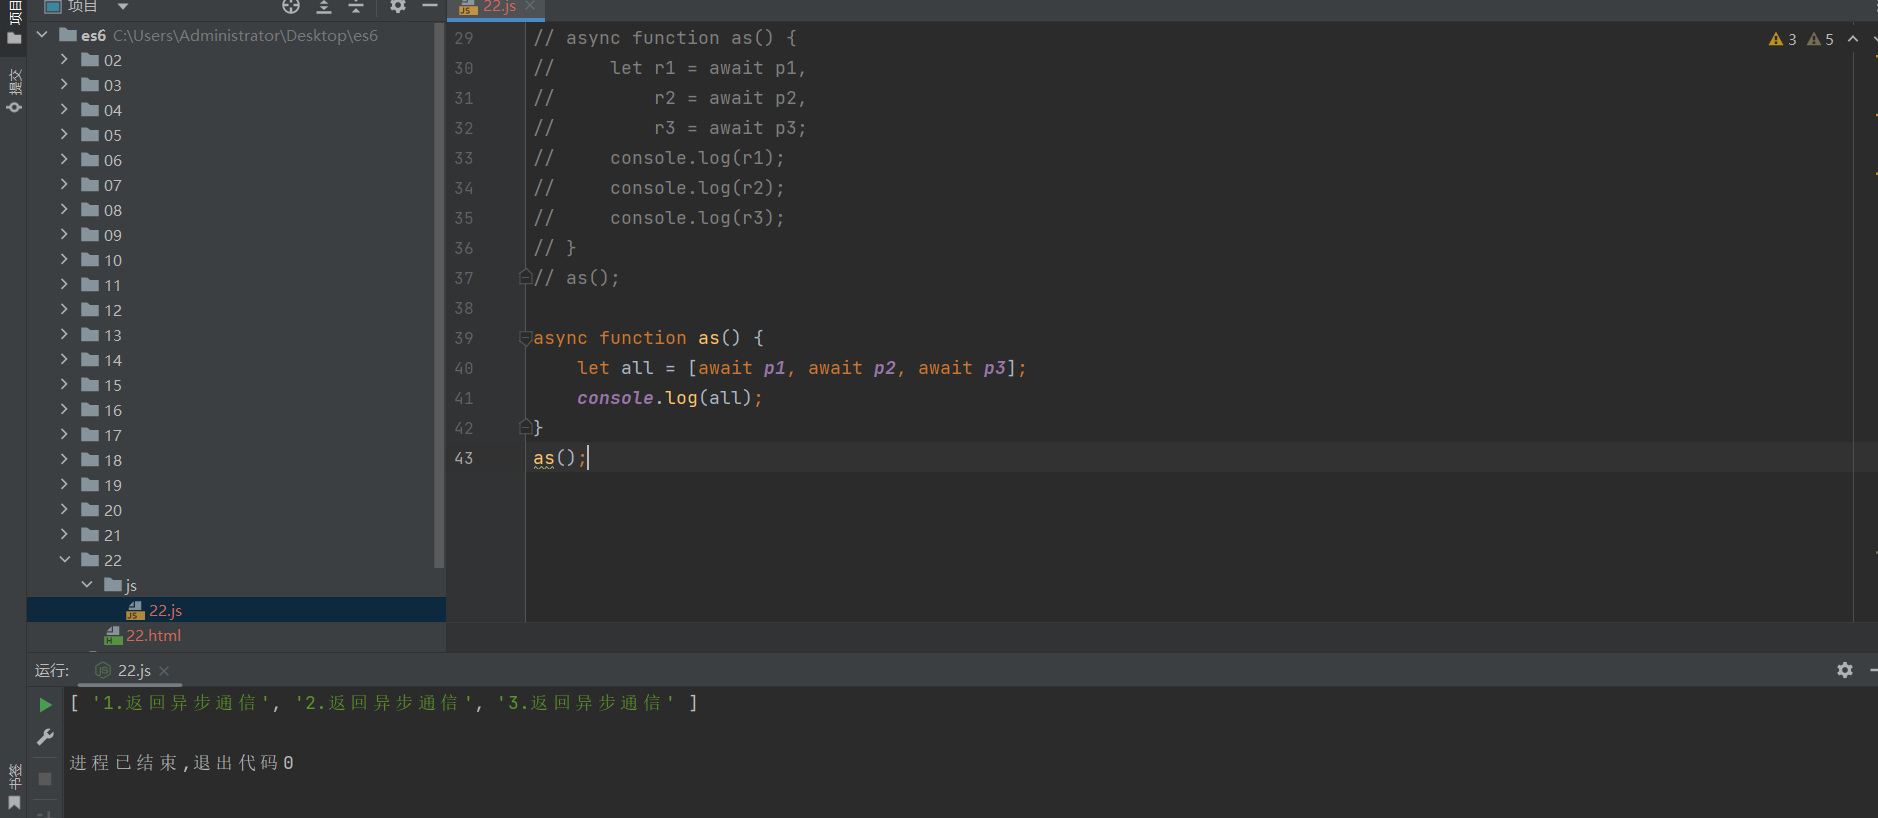
Task: Expand folder 09 in project tree
Action: click(64, 235)
